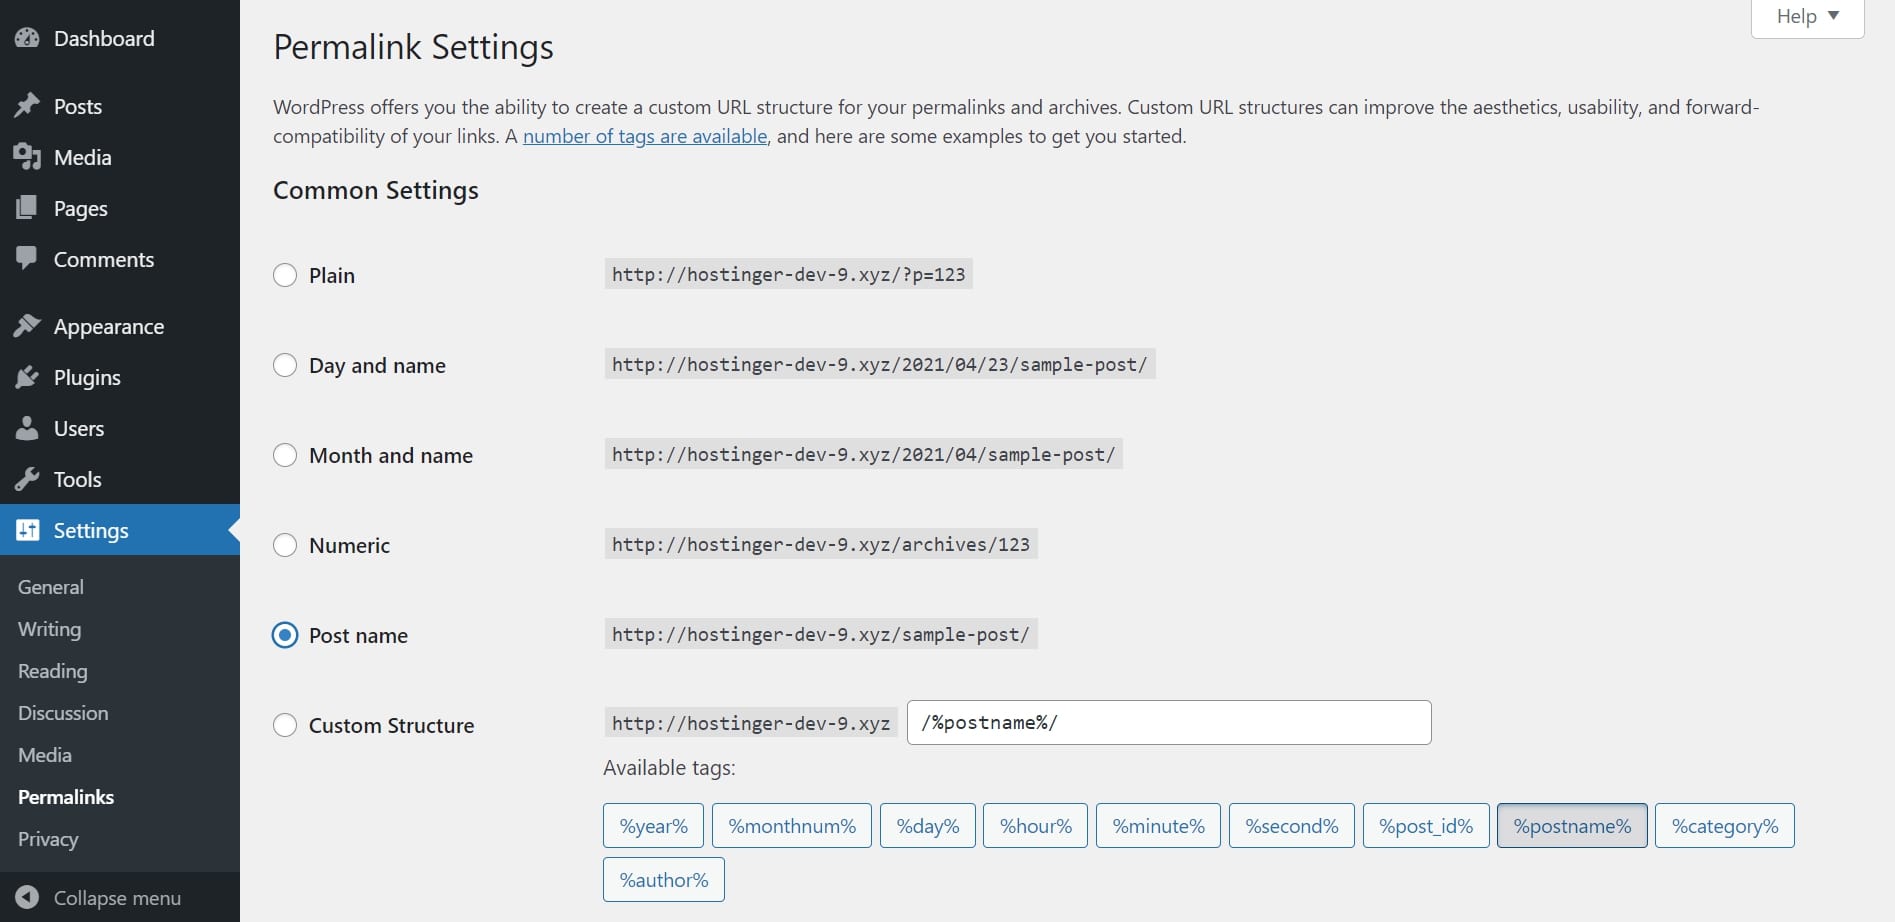
Task: Click the custom structure text field
Action: pos(1169,722)
